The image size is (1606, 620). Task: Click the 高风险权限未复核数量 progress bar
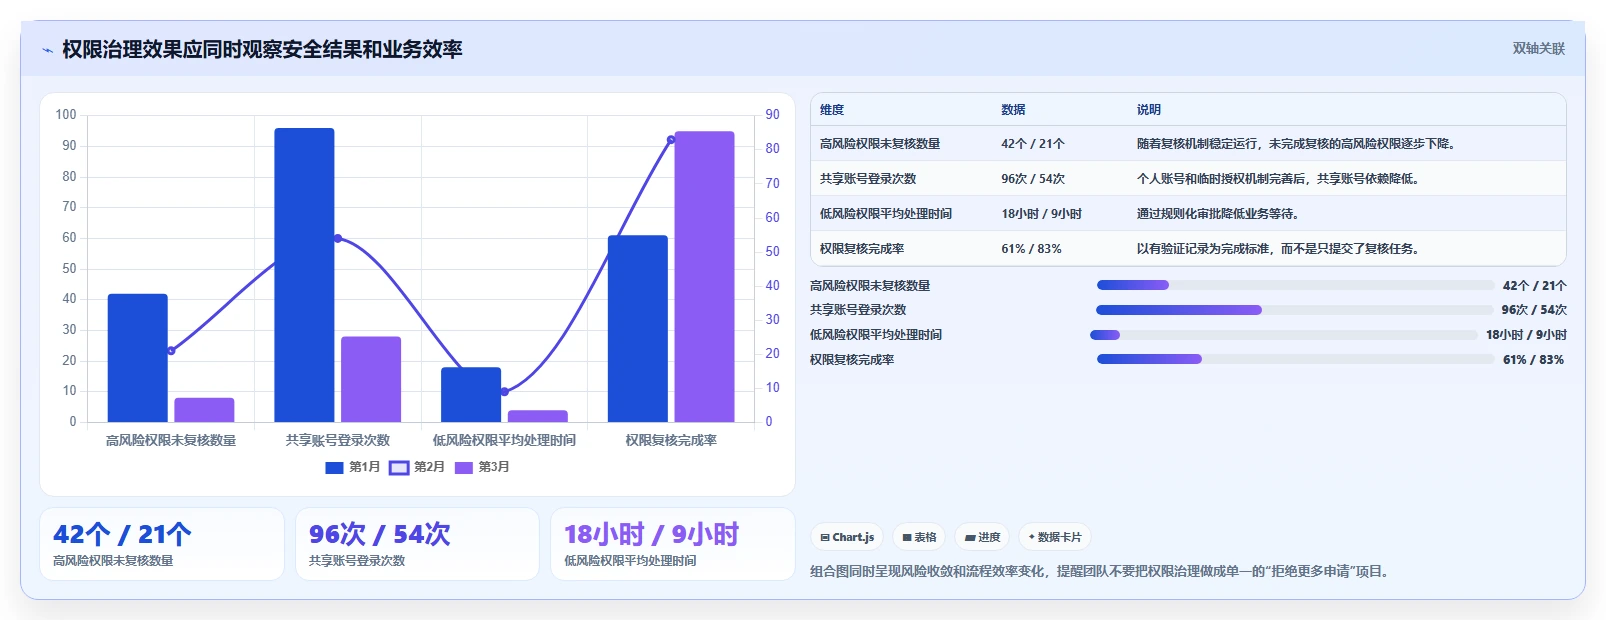(1295, 285)
